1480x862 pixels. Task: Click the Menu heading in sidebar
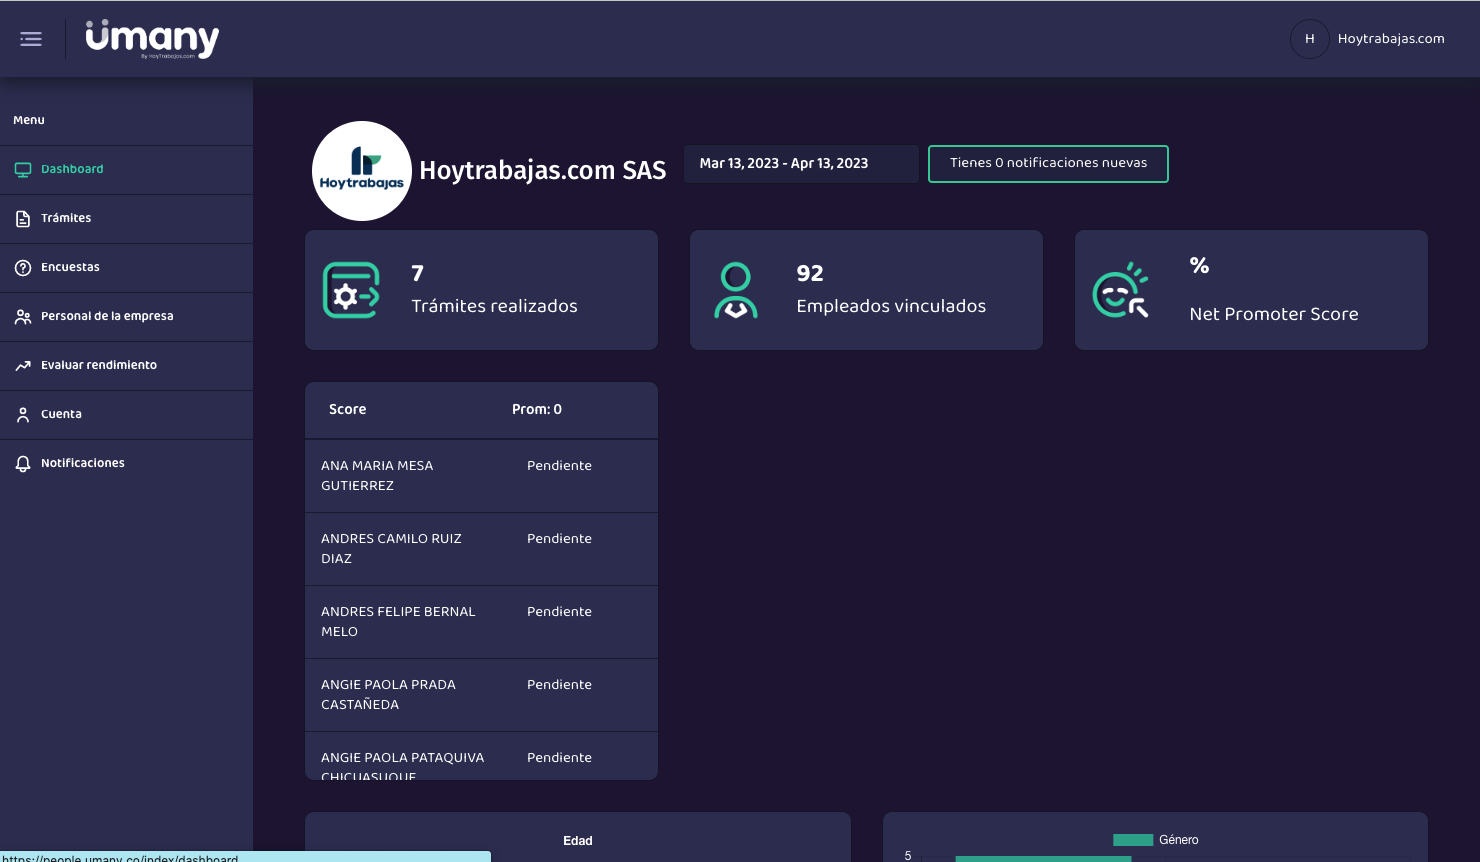[x=29, y=120]
